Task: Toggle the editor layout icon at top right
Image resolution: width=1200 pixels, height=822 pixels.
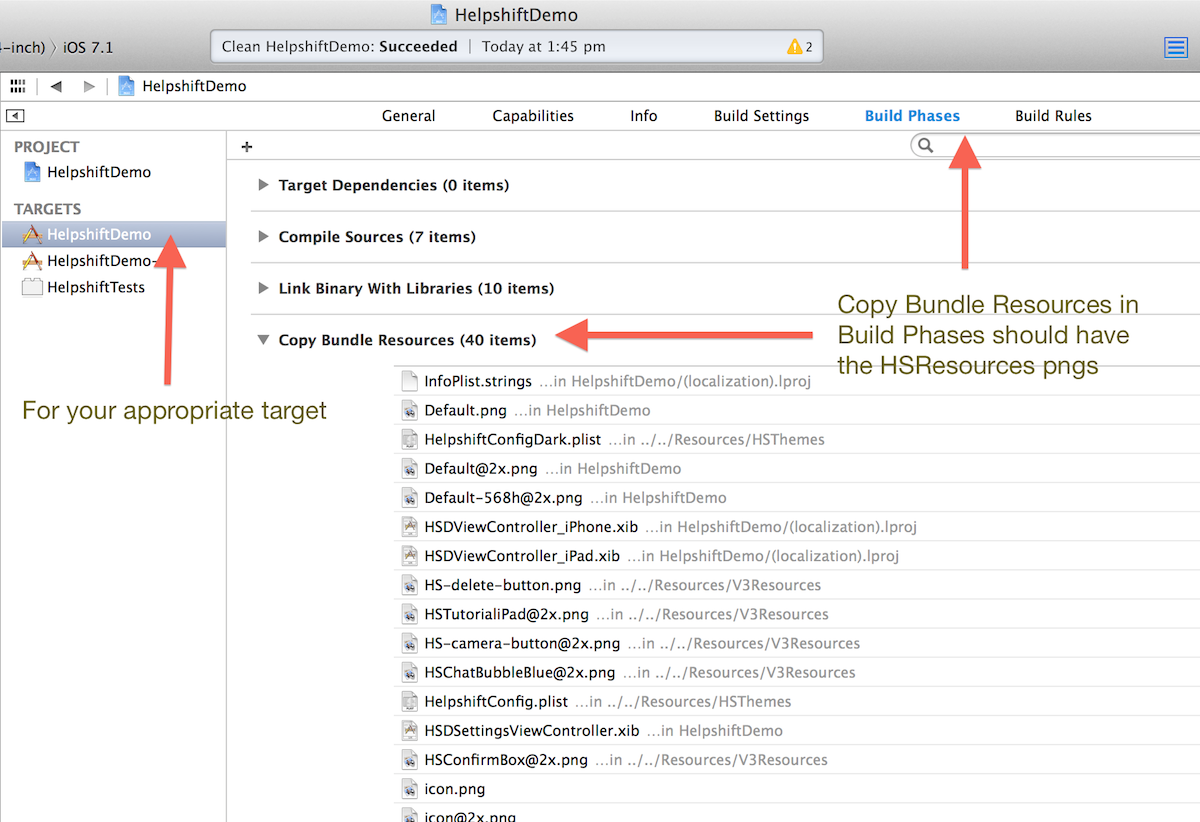Action: [1176, 47]
